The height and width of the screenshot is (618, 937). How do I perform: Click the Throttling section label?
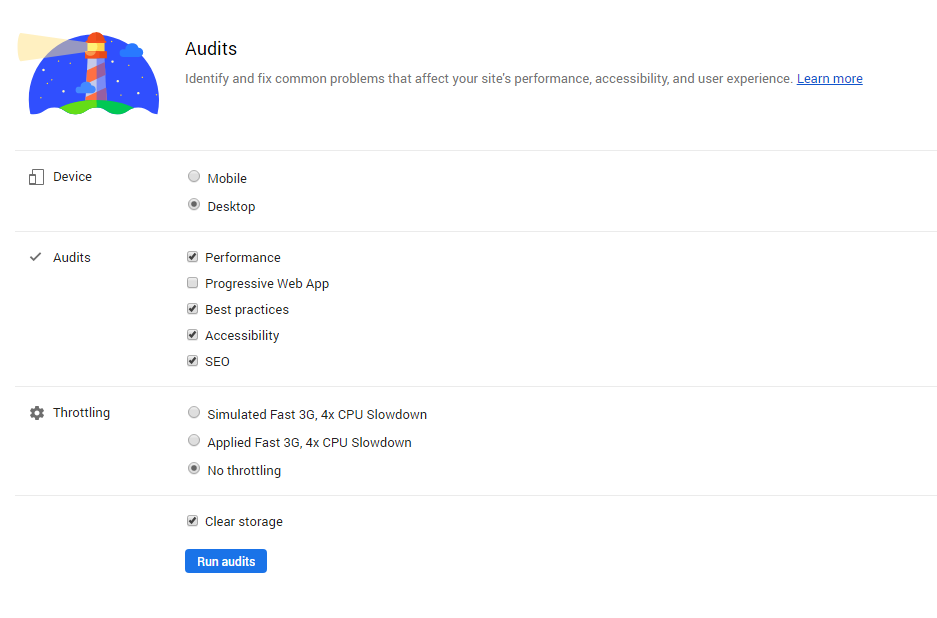coord(81,413)
